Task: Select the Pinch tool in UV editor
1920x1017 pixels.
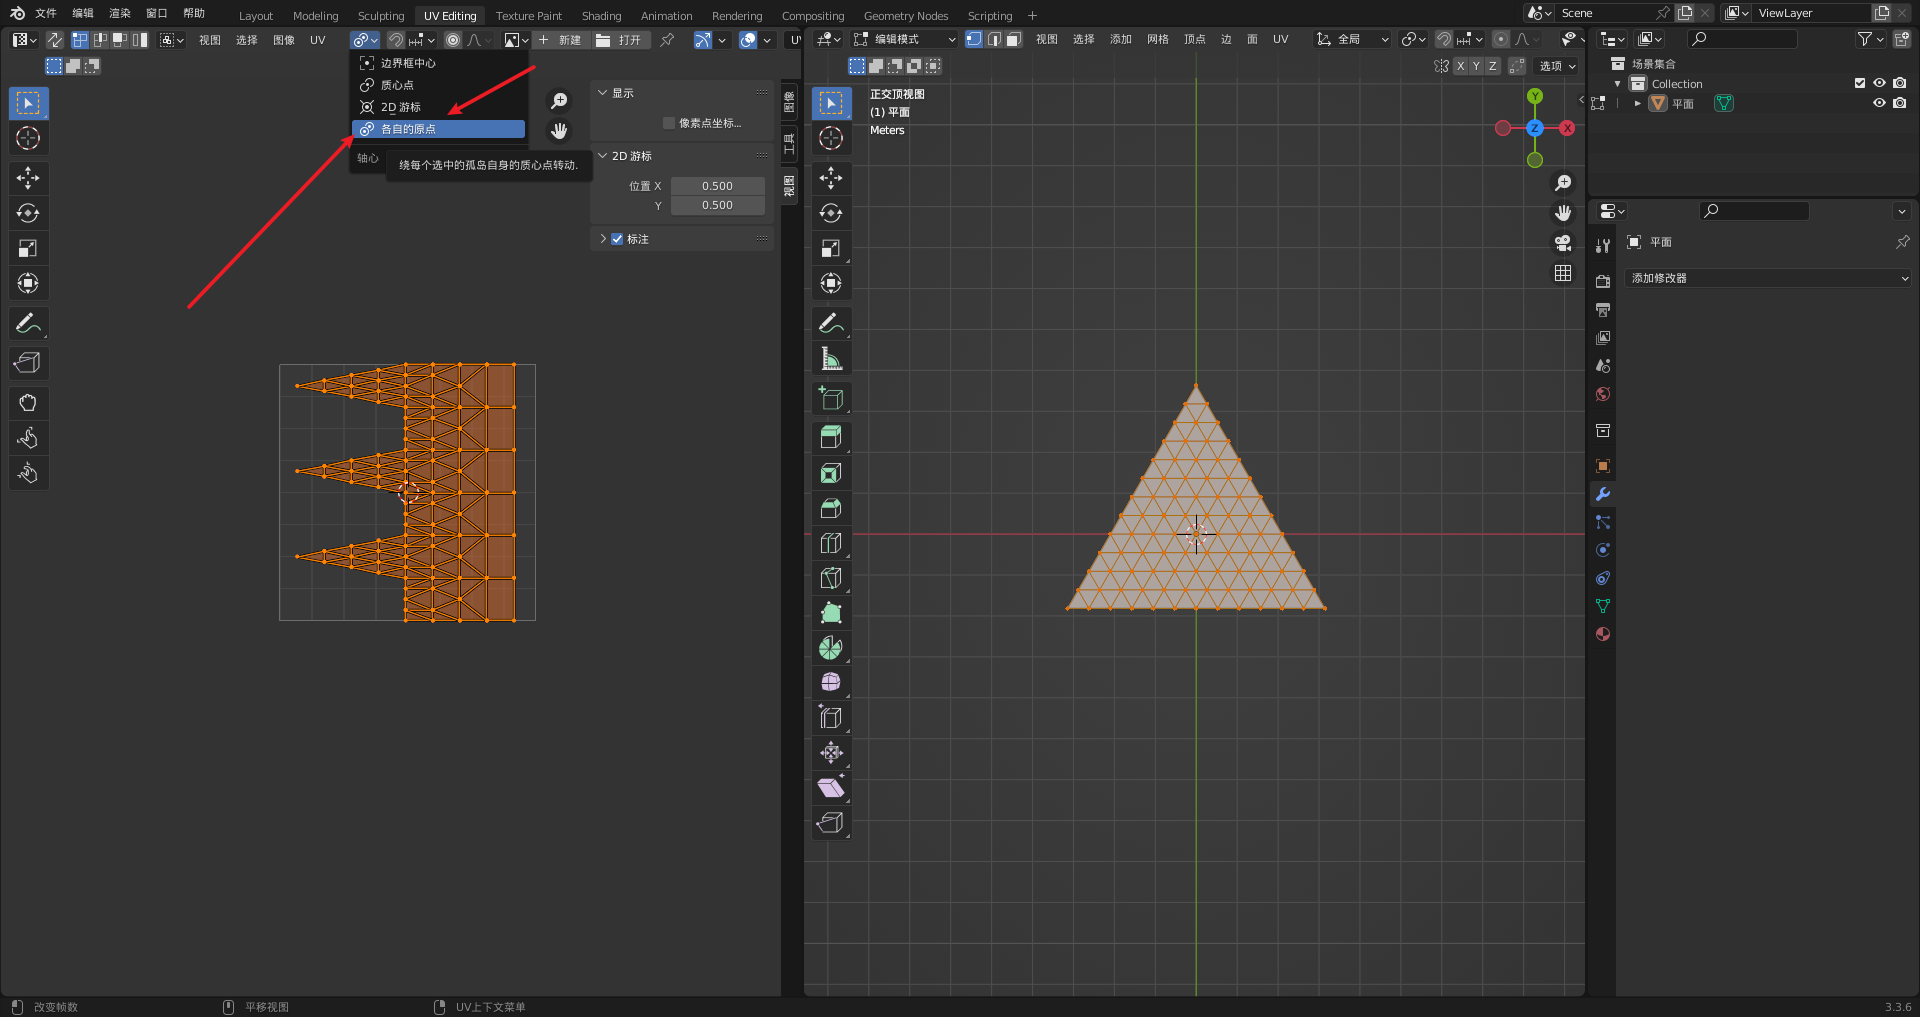Action: point(28,473)
